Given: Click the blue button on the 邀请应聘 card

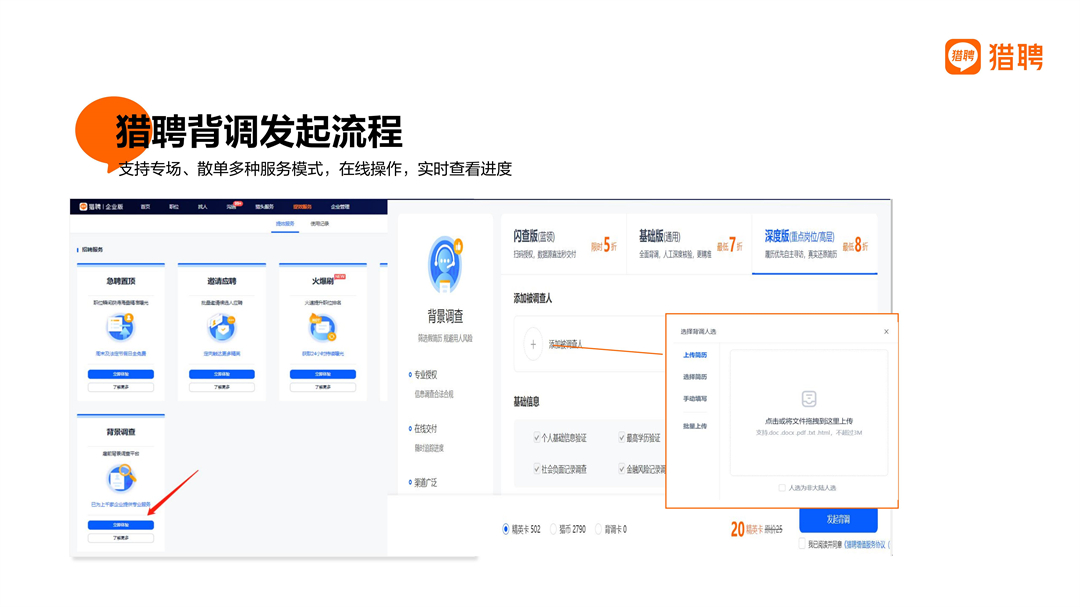Looking at the screenshot, I should 222,374.
